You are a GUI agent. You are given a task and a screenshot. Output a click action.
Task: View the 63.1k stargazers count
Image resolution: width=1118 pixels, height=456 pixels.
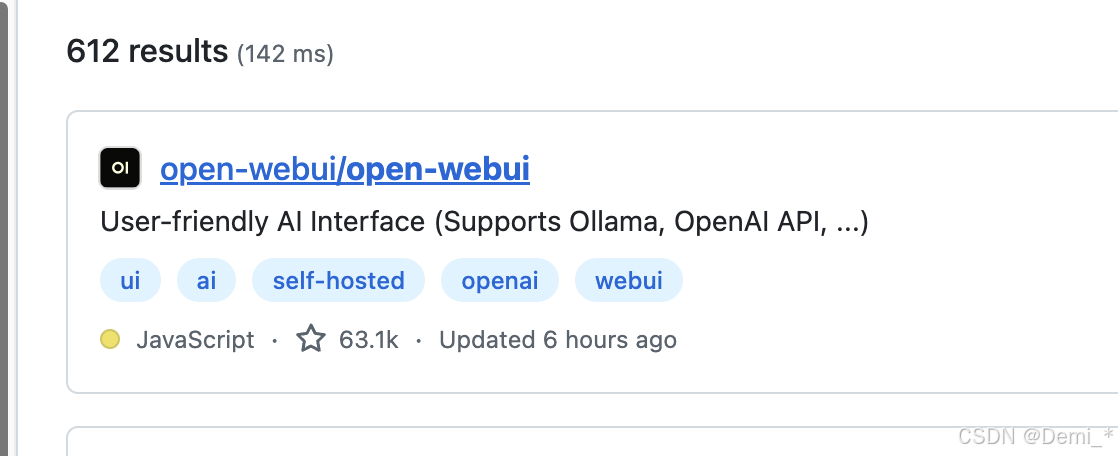click(x=368, y=340)
